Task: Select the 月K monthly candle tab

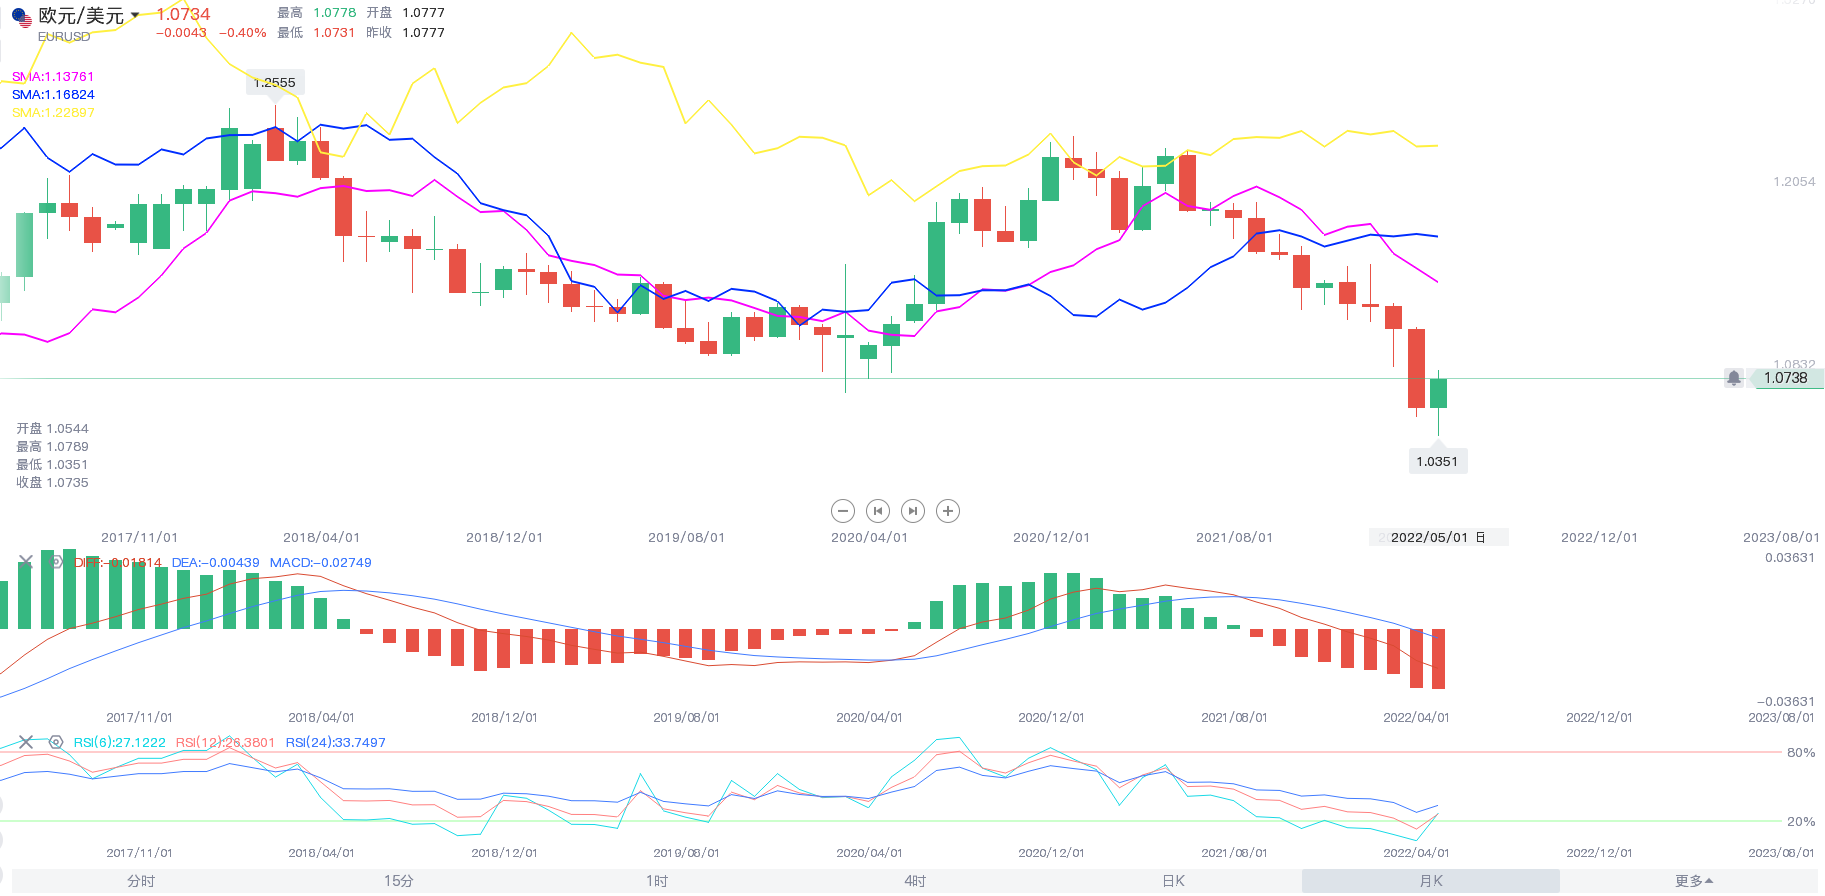Action: coord(1431,881)
